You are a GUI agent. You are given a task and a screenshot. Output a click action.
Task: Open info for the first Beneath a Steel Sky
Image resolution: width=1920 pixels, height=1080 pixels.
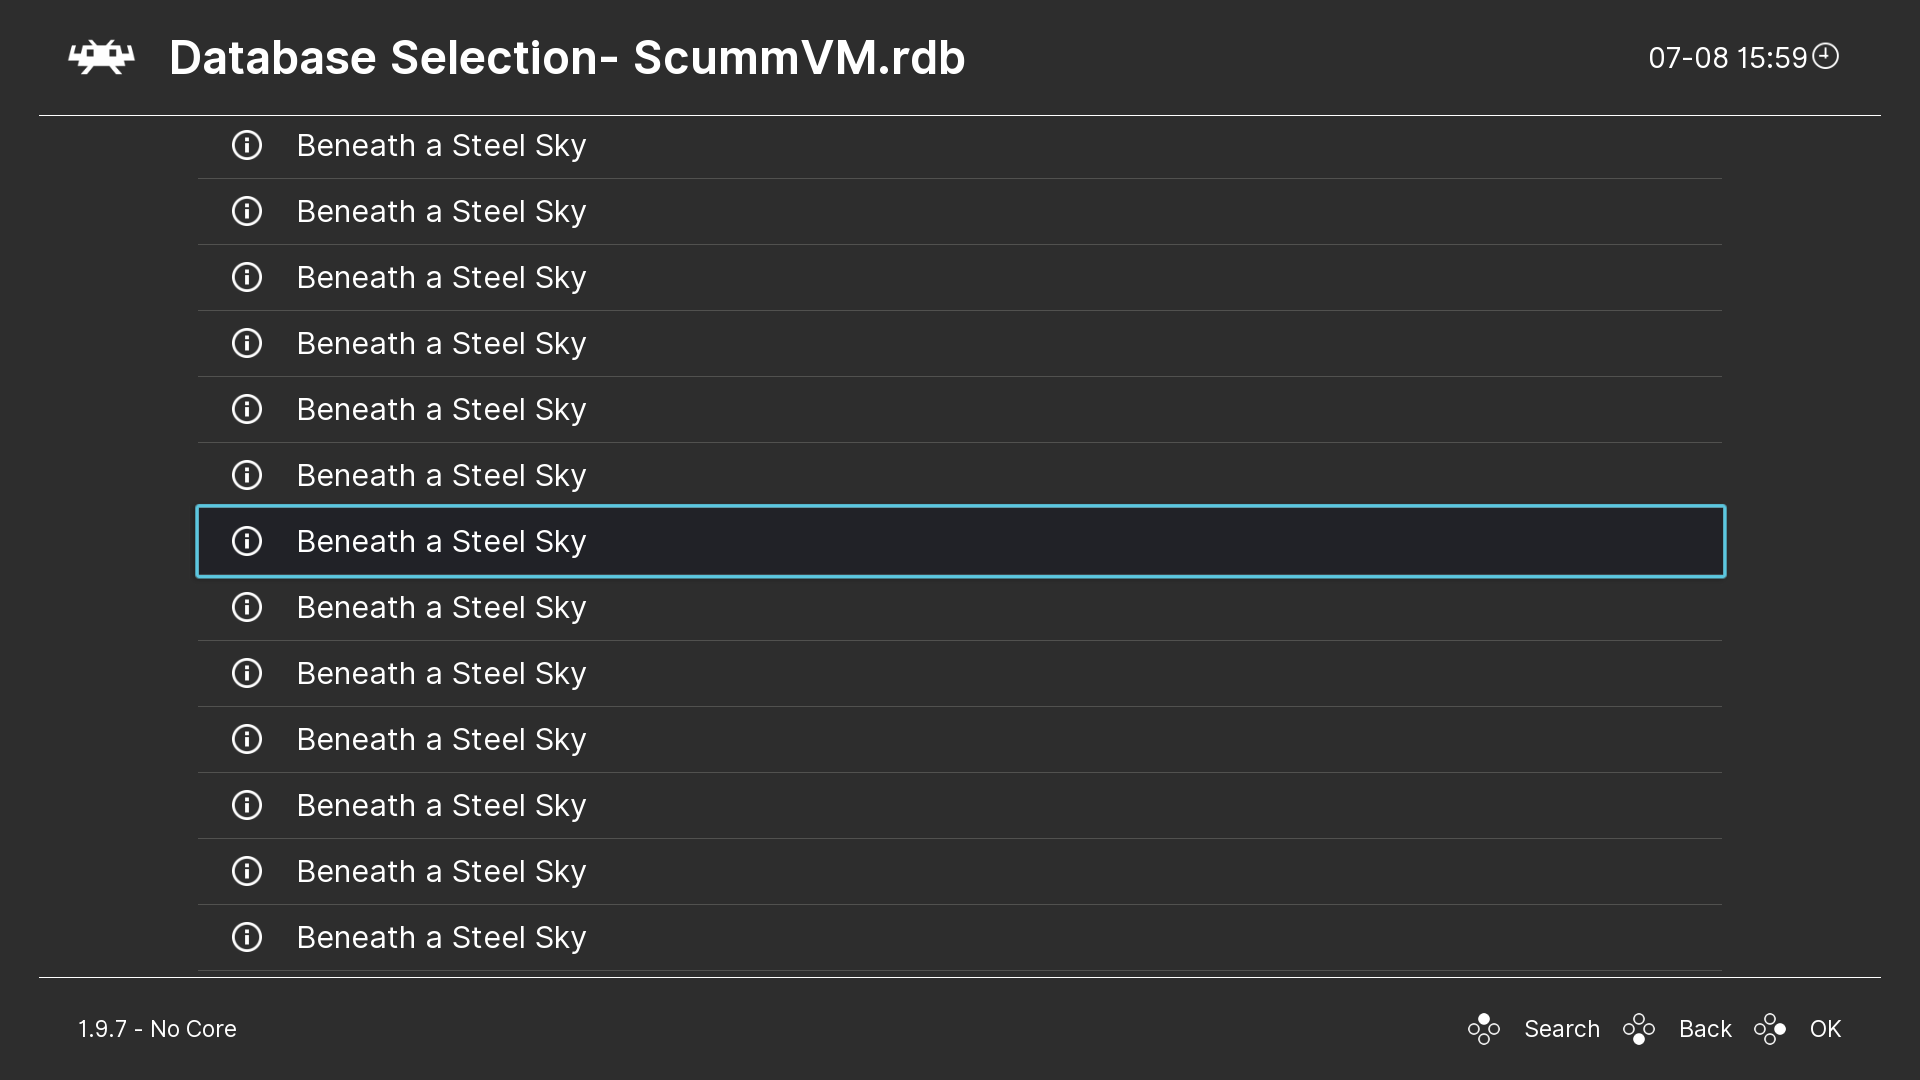click(246, 145)
